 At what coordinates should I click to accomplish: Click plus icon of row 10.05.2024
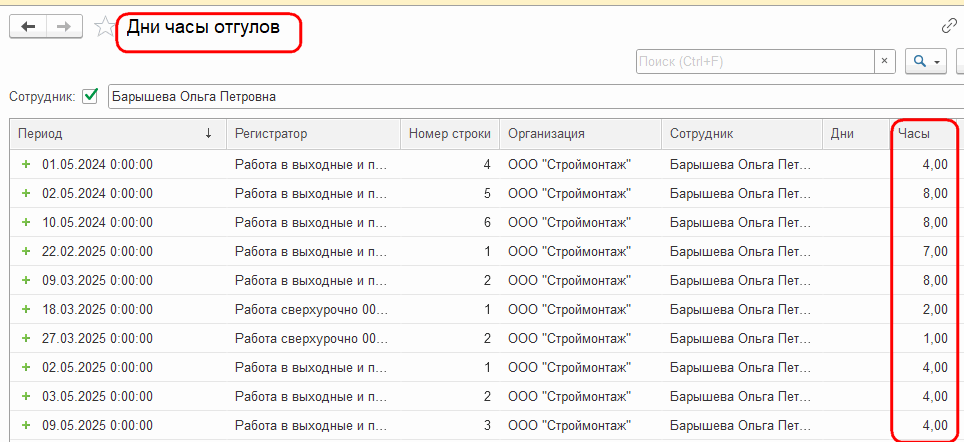click(x=26, y=222)
